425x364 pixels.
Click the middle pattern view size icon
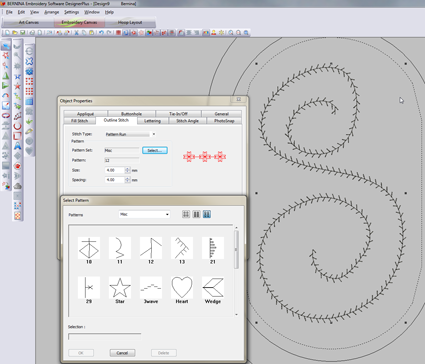[x=196, y=214]
